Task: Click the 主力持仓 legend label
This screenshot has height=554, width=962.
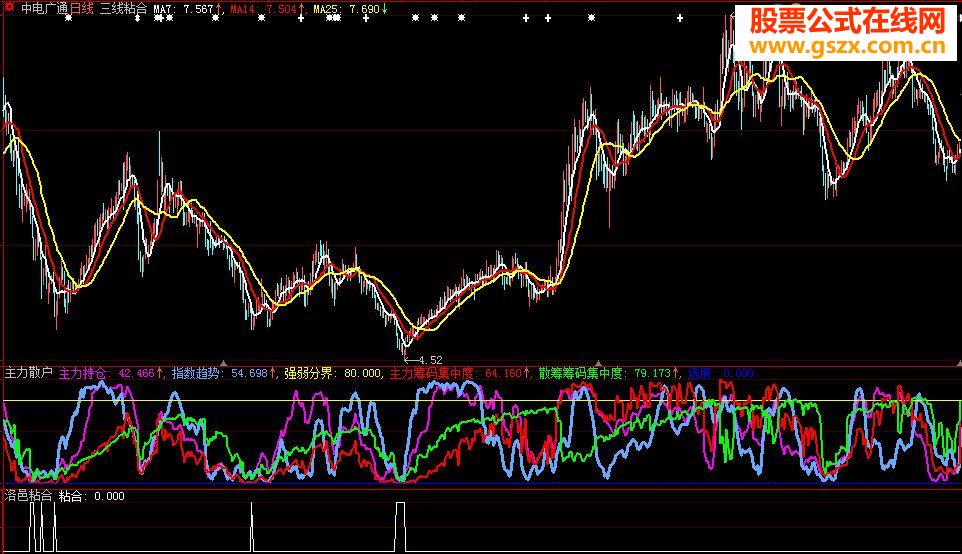Action: (x=86, y=373)
